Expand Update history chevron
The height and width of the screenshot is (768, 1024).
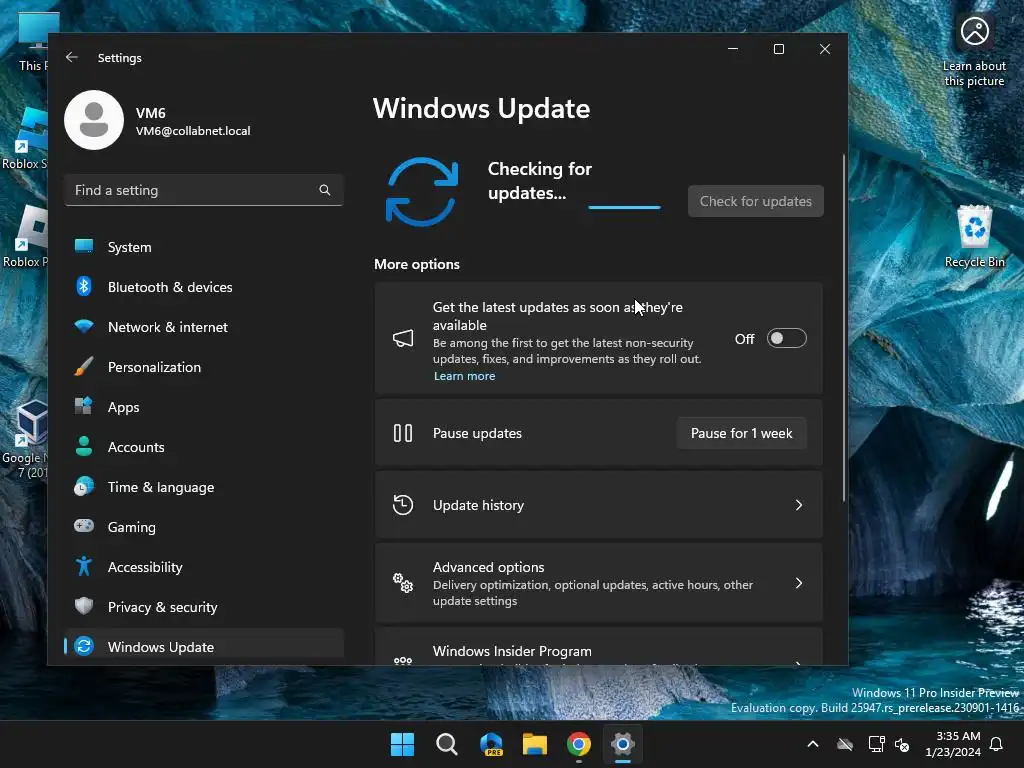[x=799, y=505]
